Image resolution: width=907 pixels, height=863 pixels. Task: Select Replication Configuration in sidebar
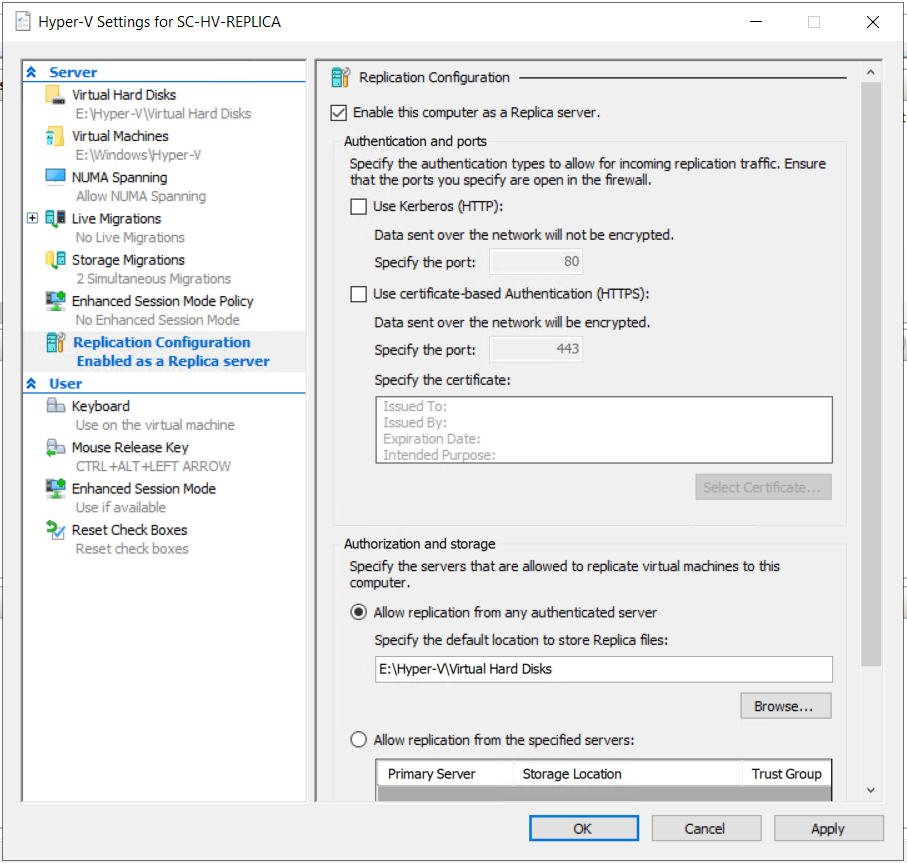pos(162,342)
